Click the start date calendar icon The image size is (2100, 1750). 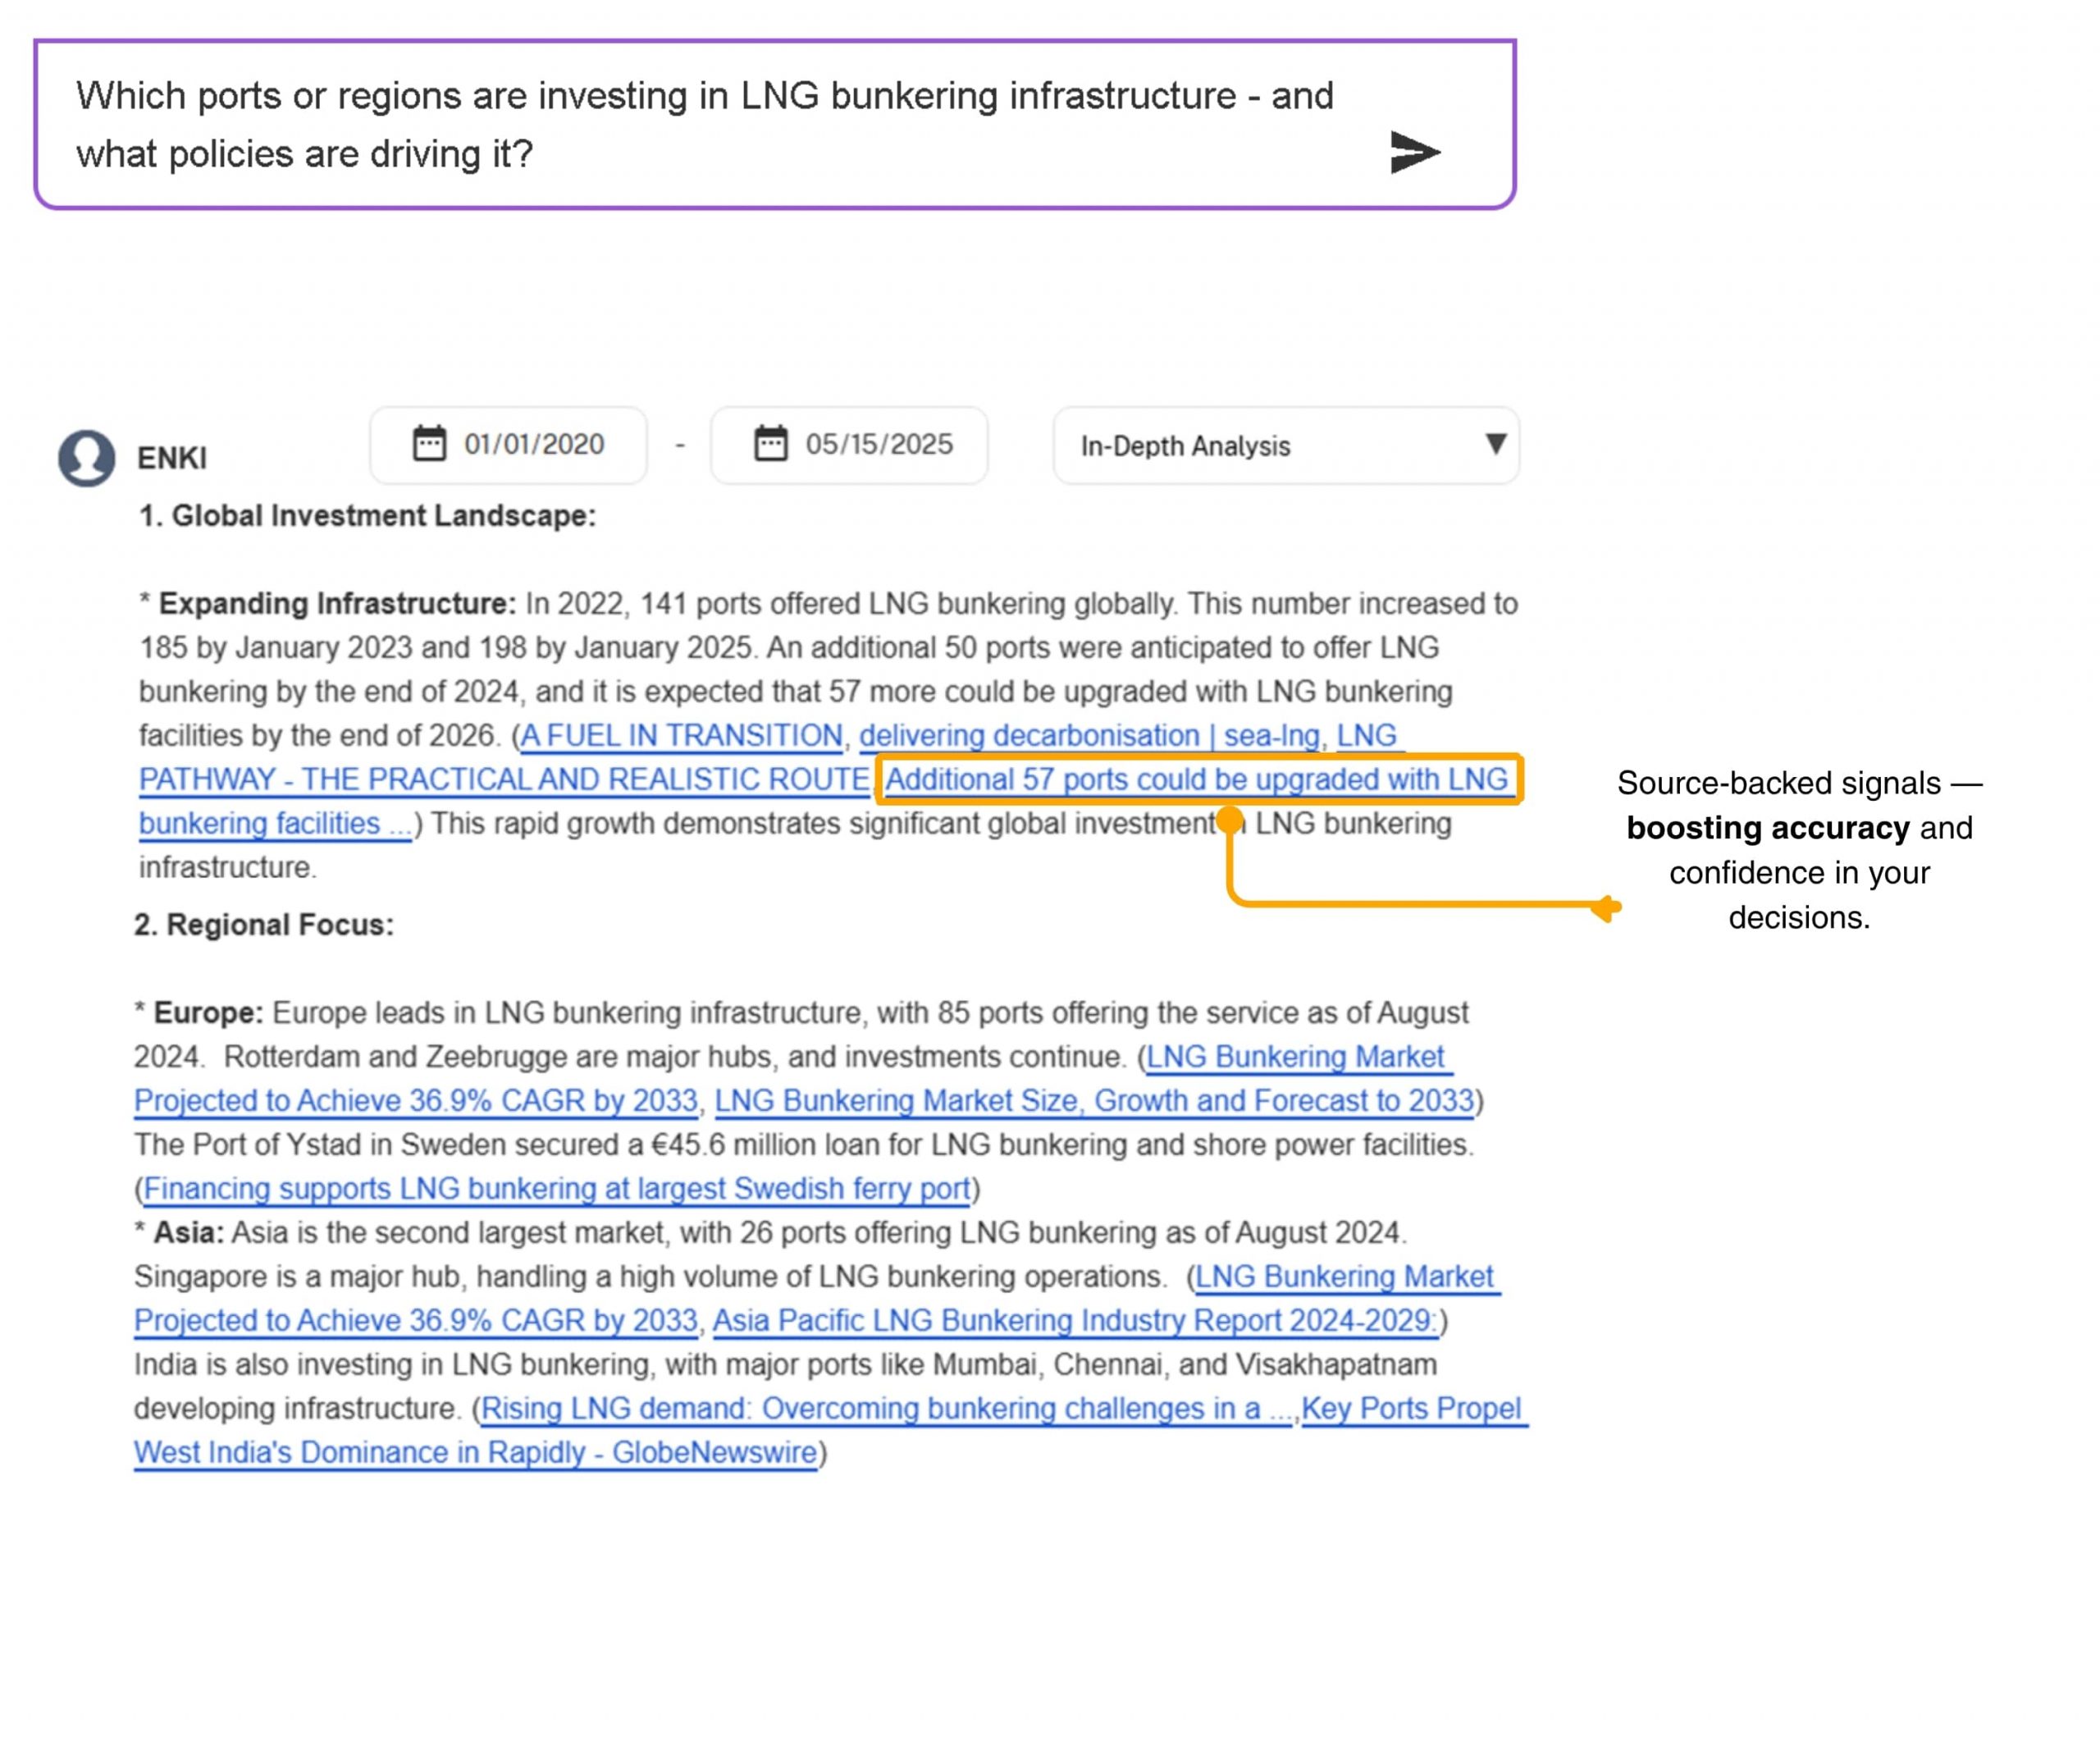click(430, 443)
